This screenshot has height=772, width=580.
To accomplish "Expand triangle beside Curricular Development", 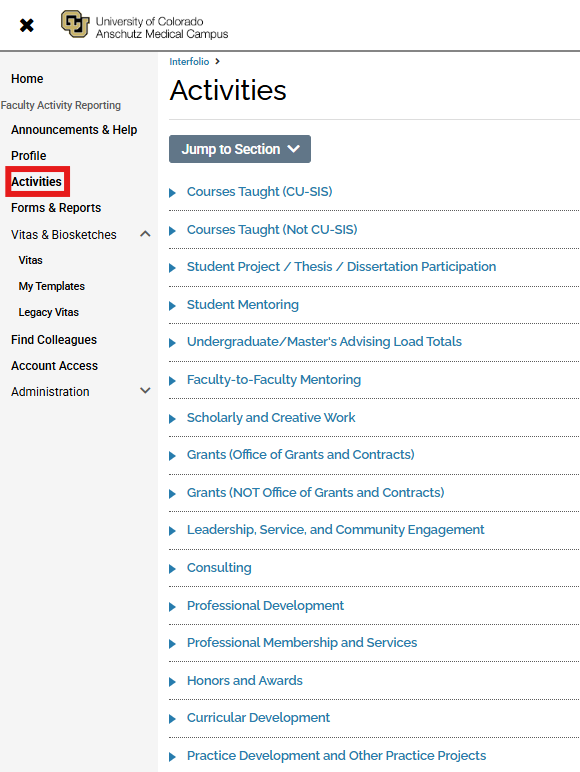I will pos(172,719).
